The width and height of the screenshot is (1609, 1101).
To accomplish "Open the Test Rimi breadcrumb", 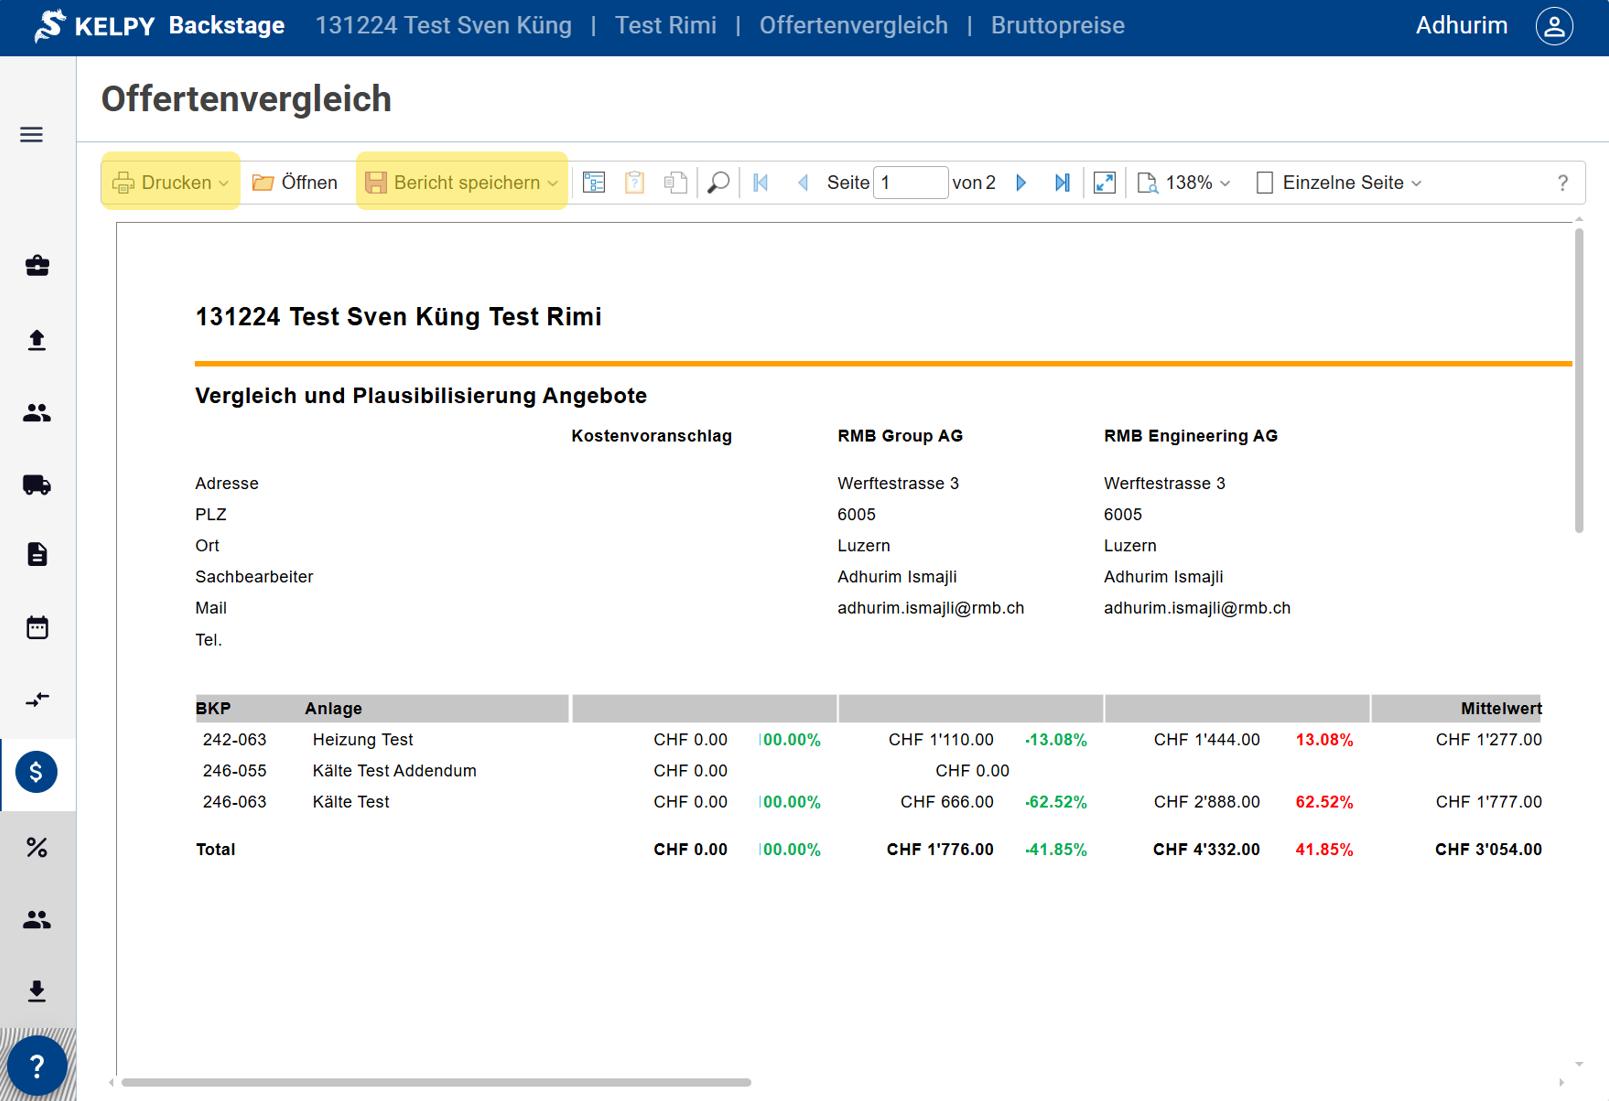I will (665, 26).
